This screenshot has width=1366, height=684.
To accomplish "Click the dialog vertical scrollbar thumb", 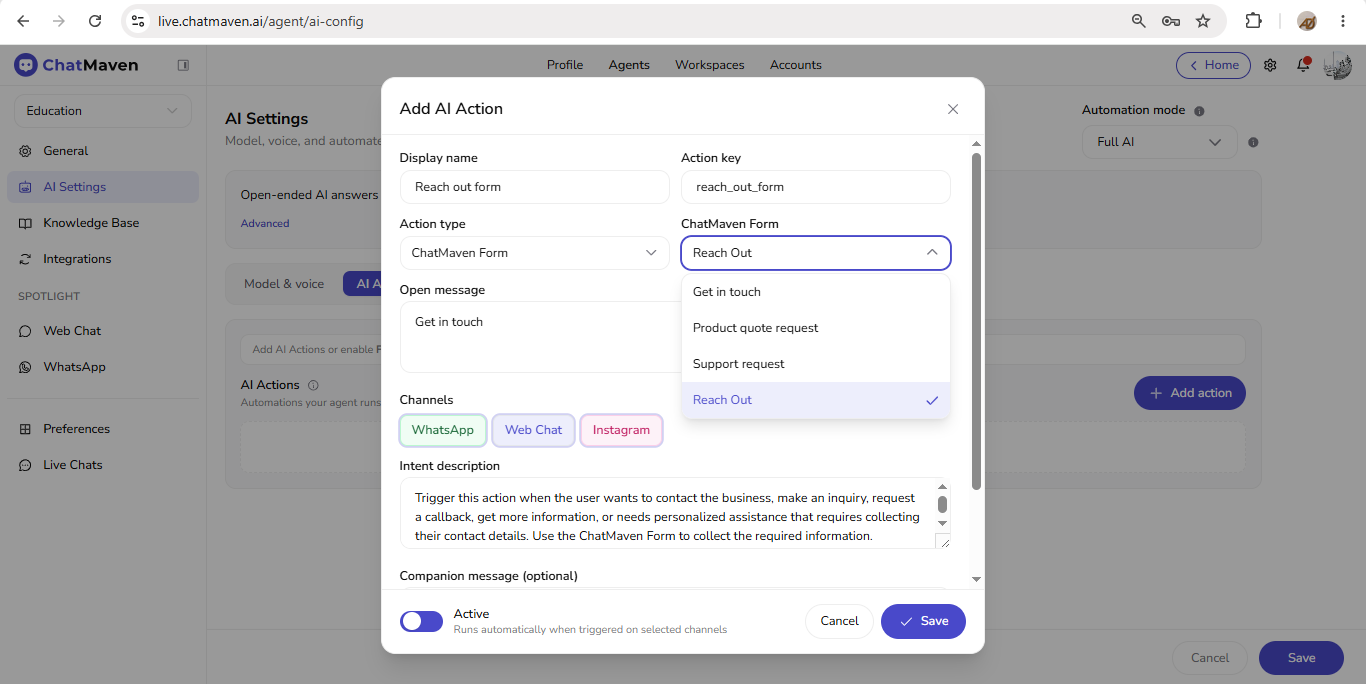I will click(977, 320).
